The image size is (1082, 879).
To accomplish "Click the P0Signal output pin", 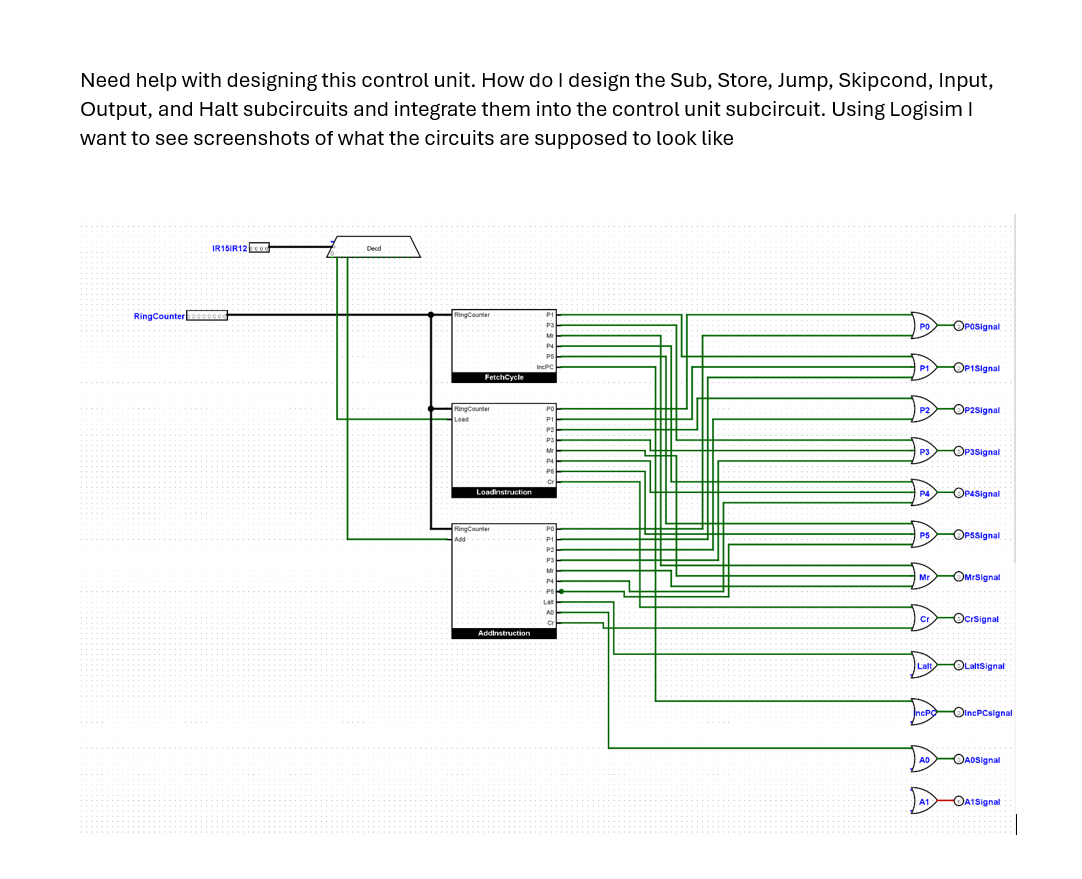I will click(958, 326).
